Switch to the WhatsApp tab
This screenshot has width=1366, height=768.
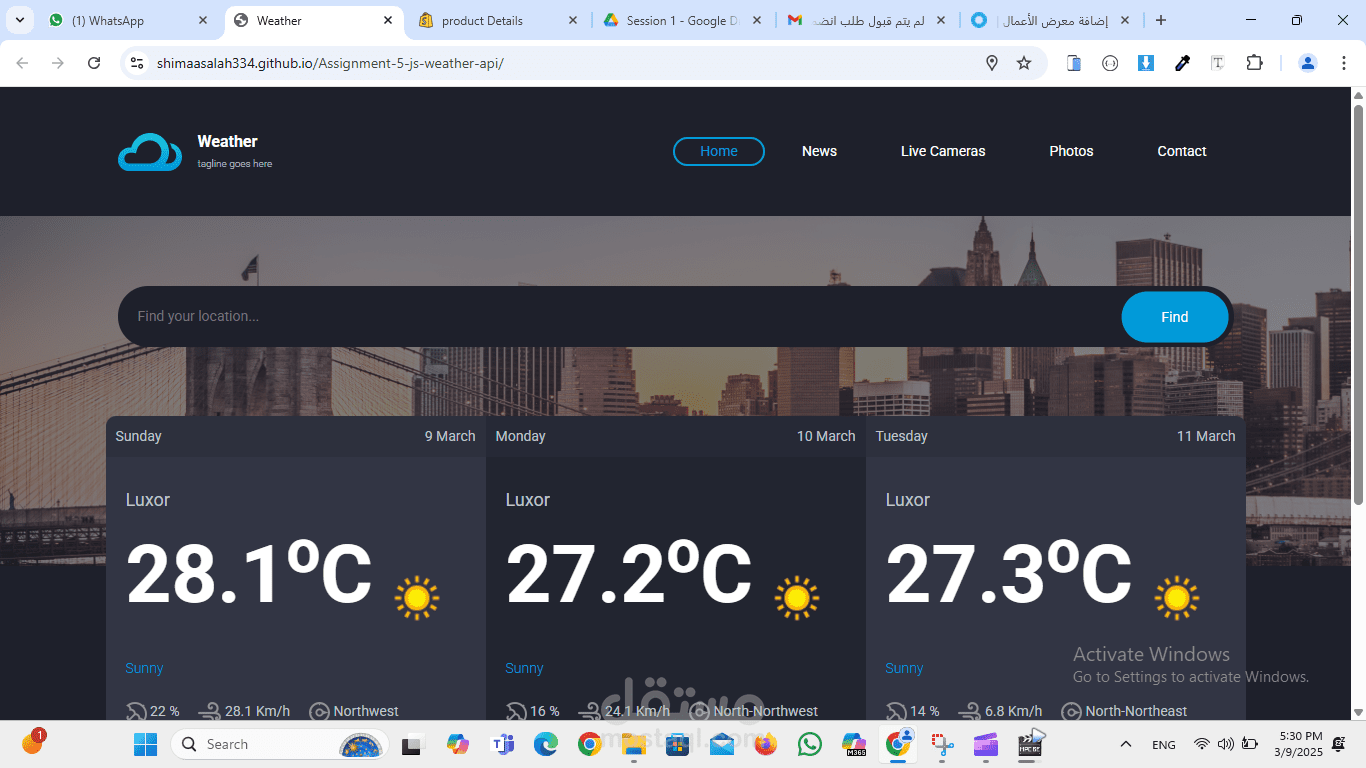128,20
